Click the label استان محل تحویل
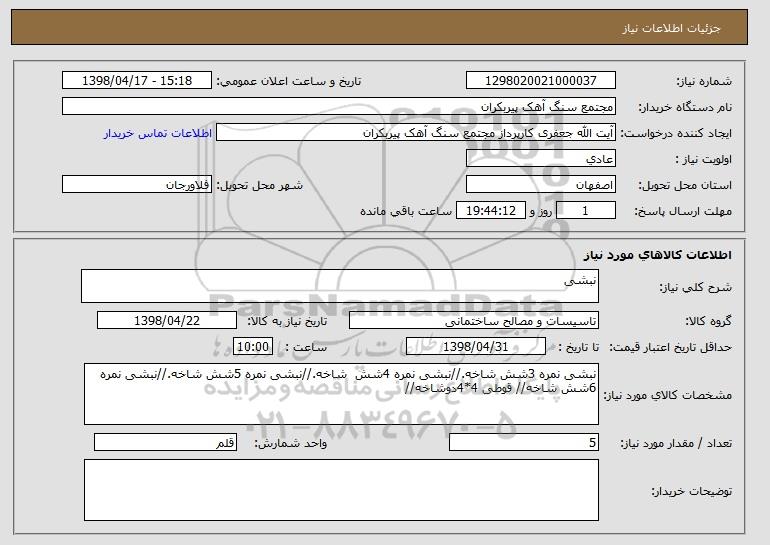The height and width of the screenshot is (545, 770). [685, 185]
